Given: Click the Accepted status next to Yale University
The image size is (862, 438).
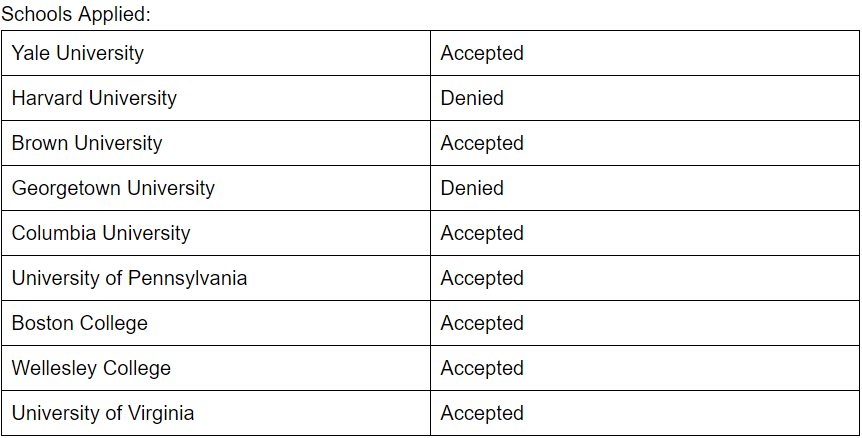Looking at the screenshot, I should (x=482, y=53).
